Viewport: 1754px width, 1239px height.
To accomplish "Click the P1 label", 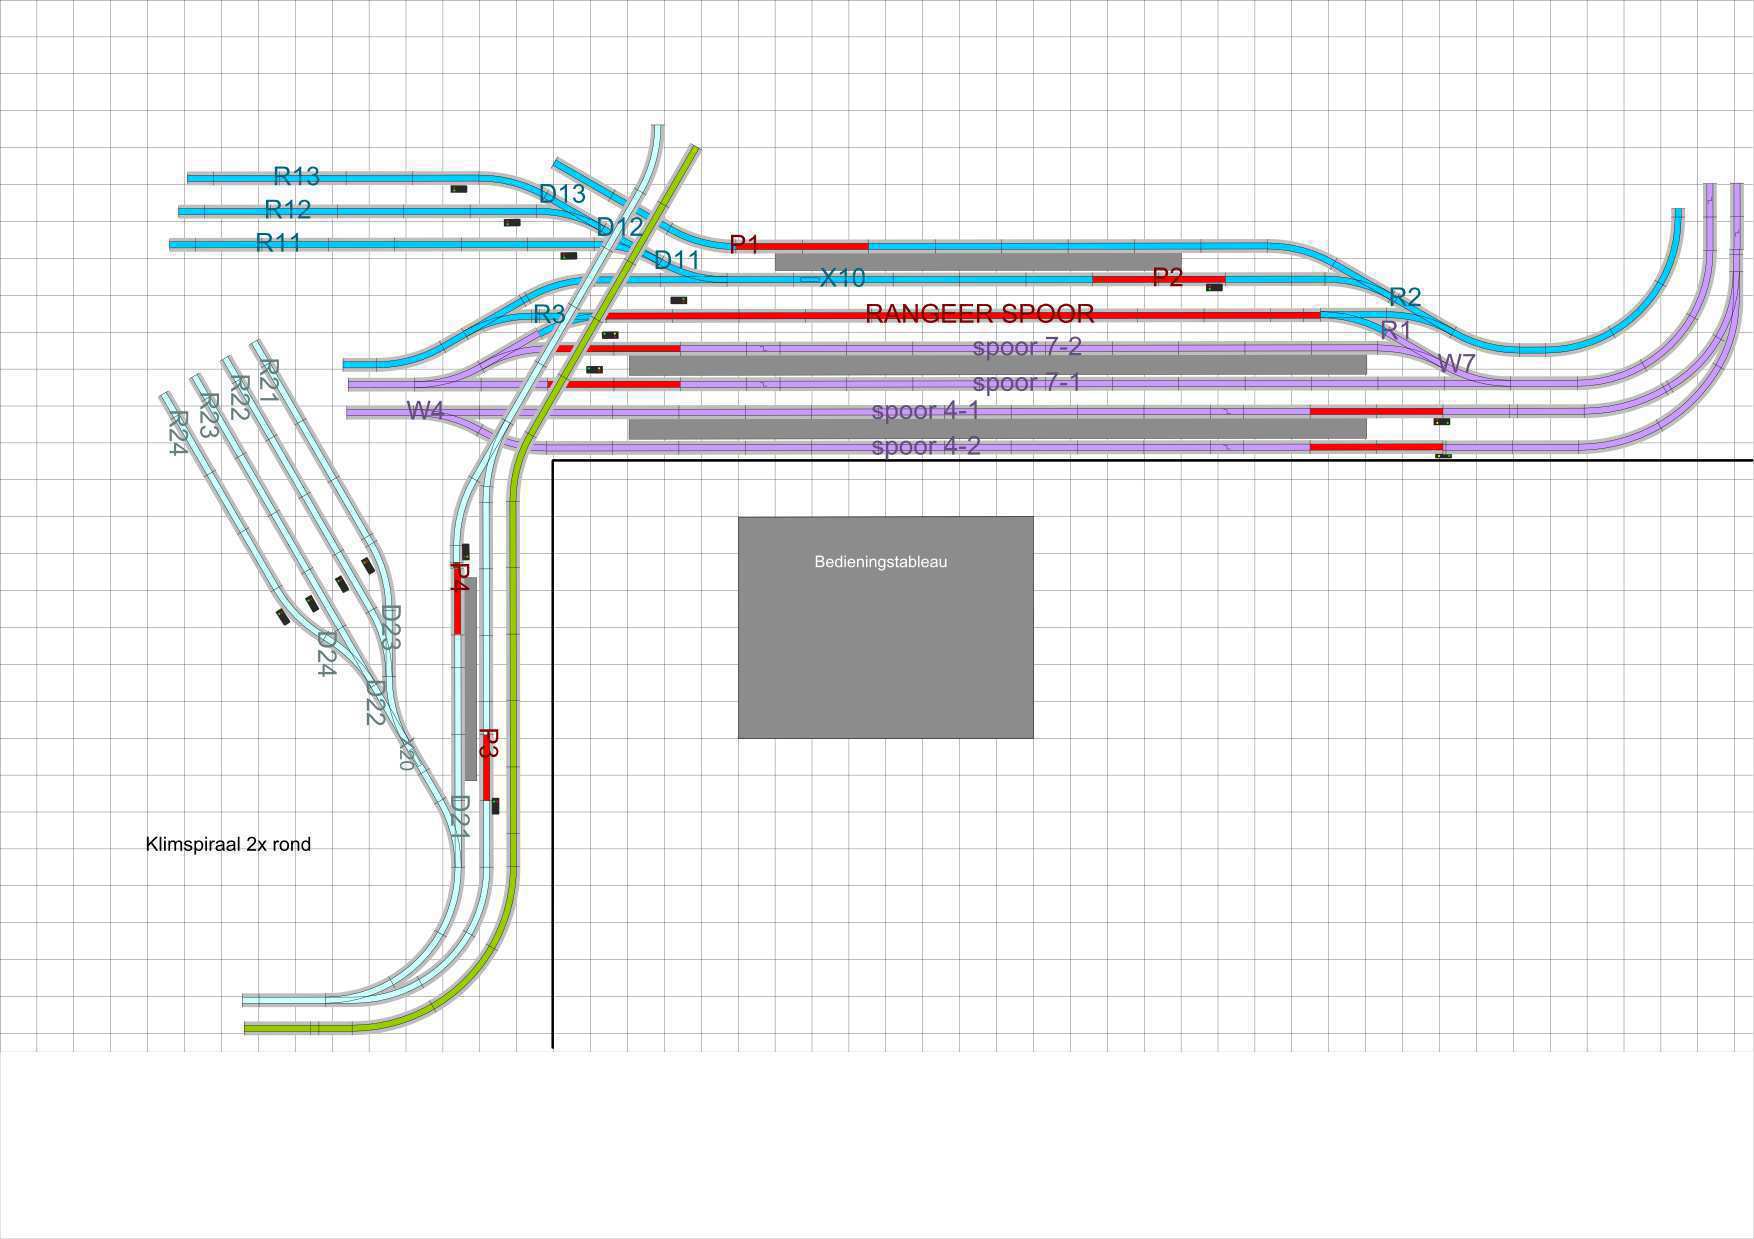I will [x=744, y=245].
